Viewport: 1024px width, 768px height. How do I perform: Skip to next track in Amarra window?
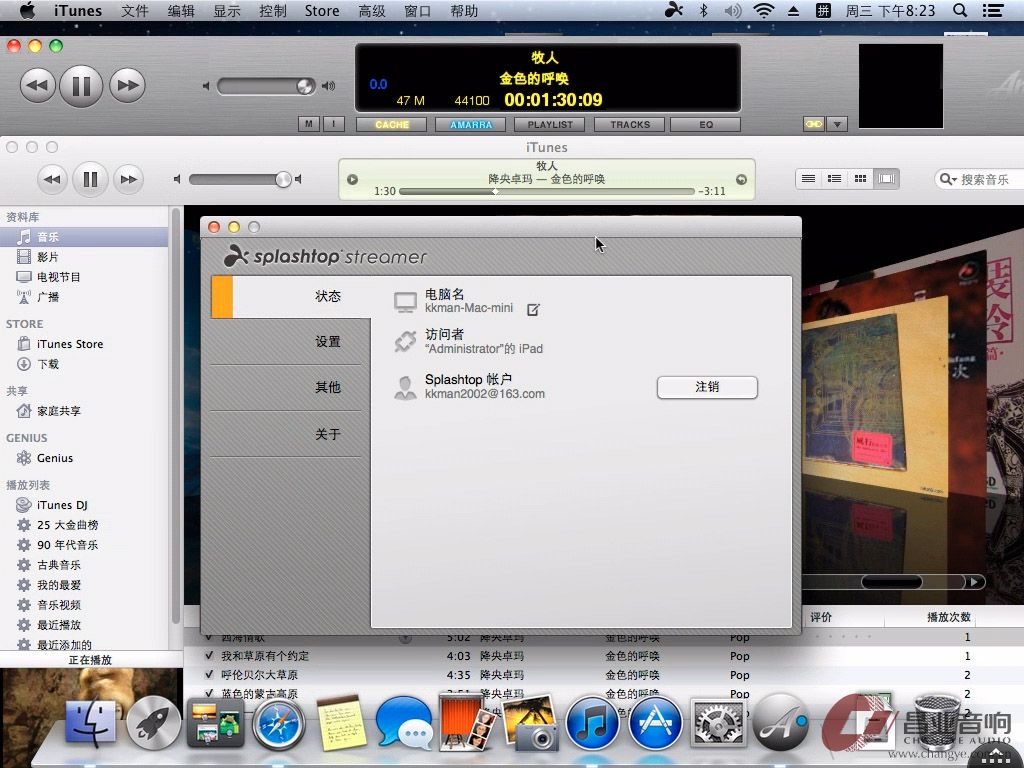[127, 86]
